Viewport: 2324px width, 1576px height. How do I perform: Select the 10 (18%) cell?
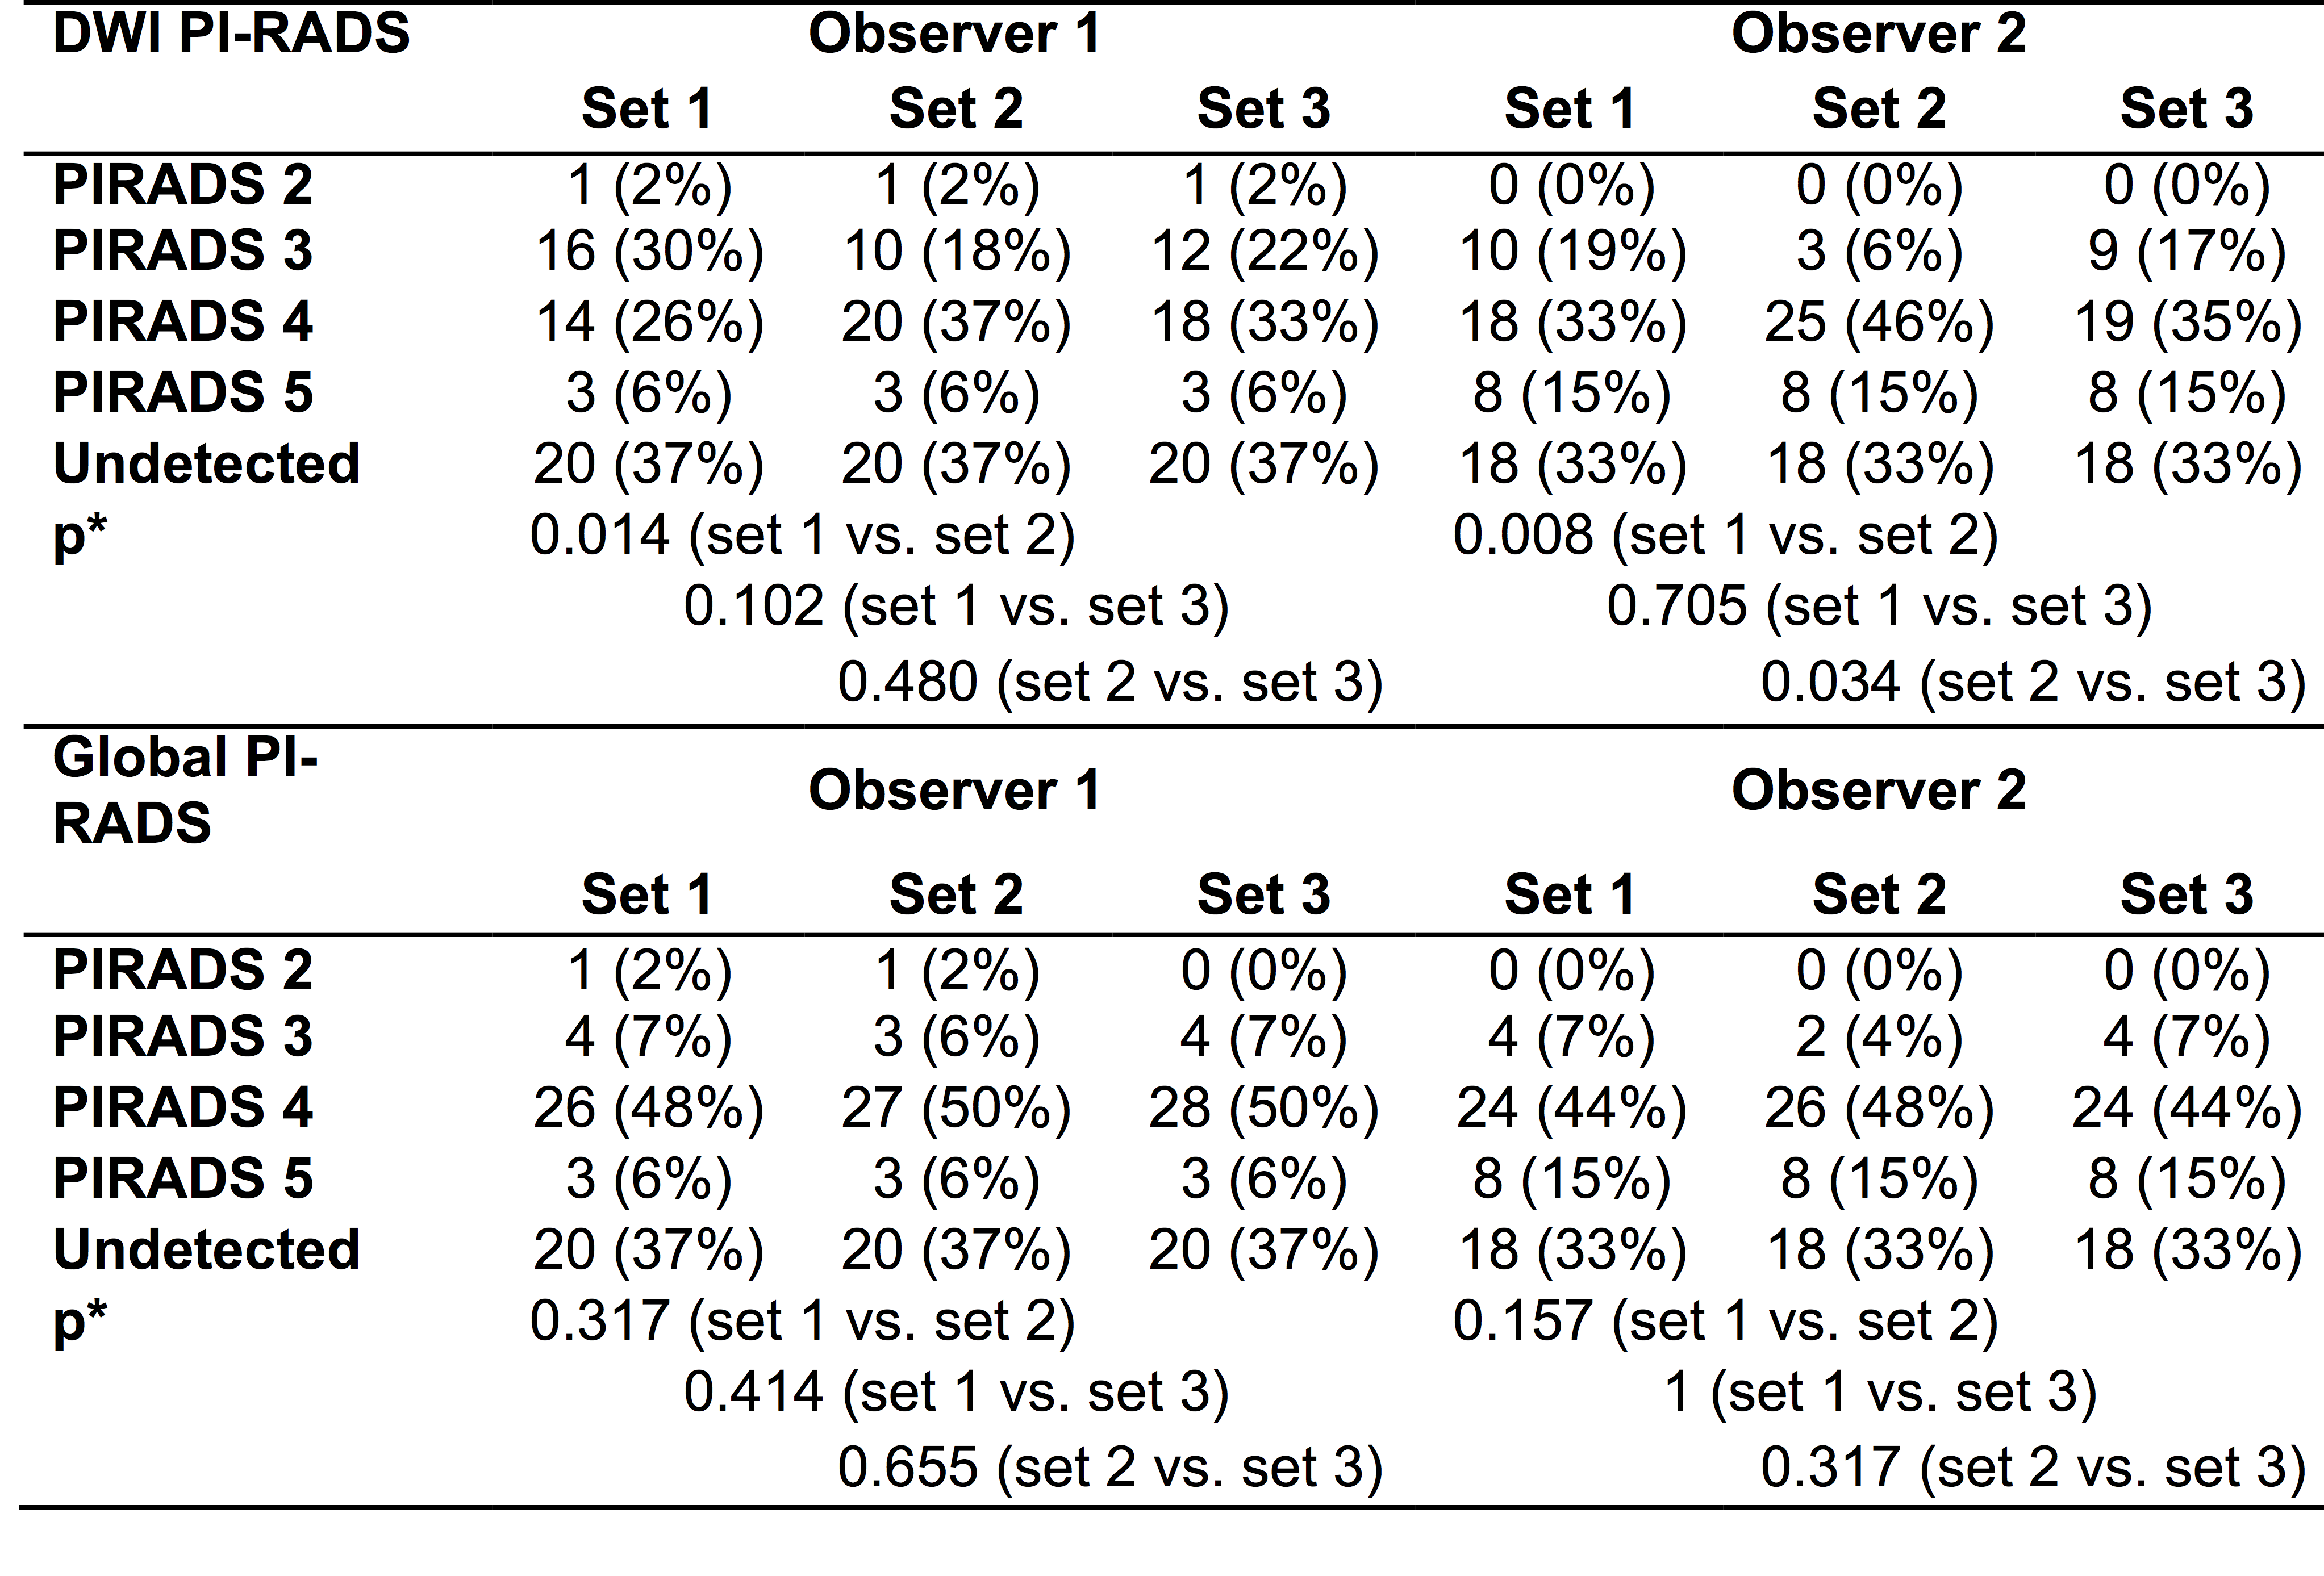pyautogui.click(x=956, y=250)
